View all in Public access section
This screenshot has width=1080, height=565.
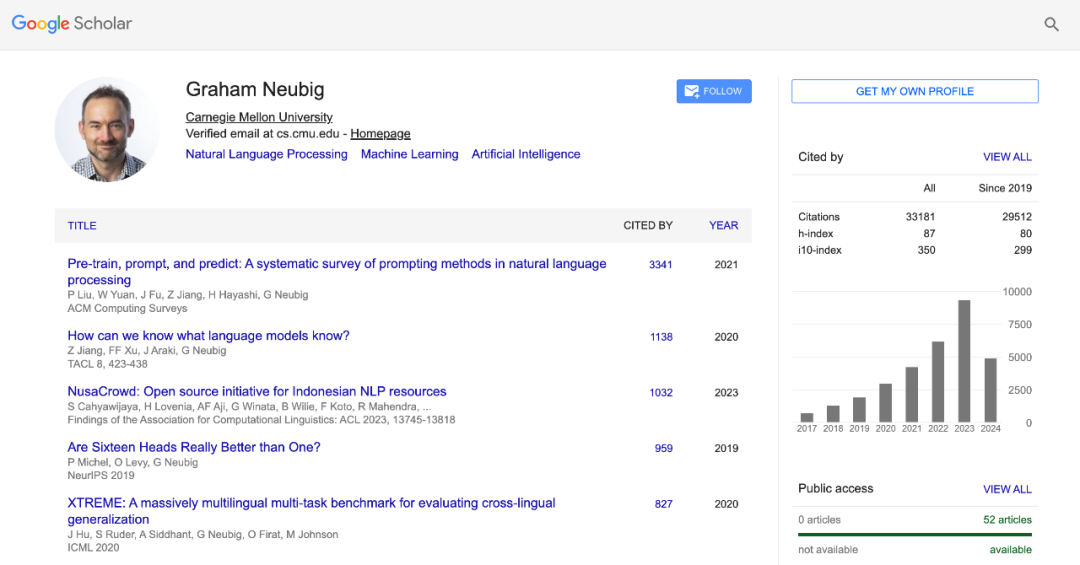(1007, 489)
